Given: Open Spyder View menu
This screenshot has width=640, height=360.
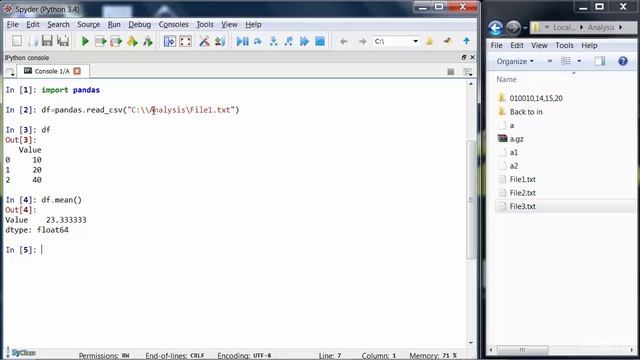Looking at the screenshot, I should (x=229, y=24).
